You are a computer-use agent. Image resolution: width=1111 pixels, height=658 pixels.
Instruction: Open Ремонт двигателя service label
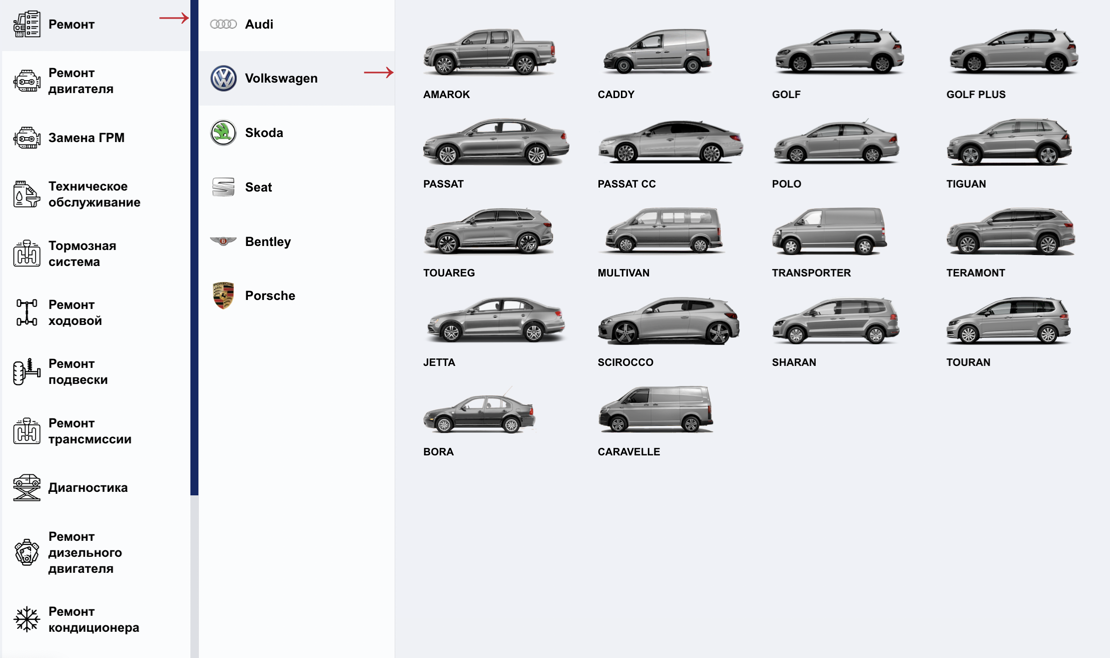point(81,81)
